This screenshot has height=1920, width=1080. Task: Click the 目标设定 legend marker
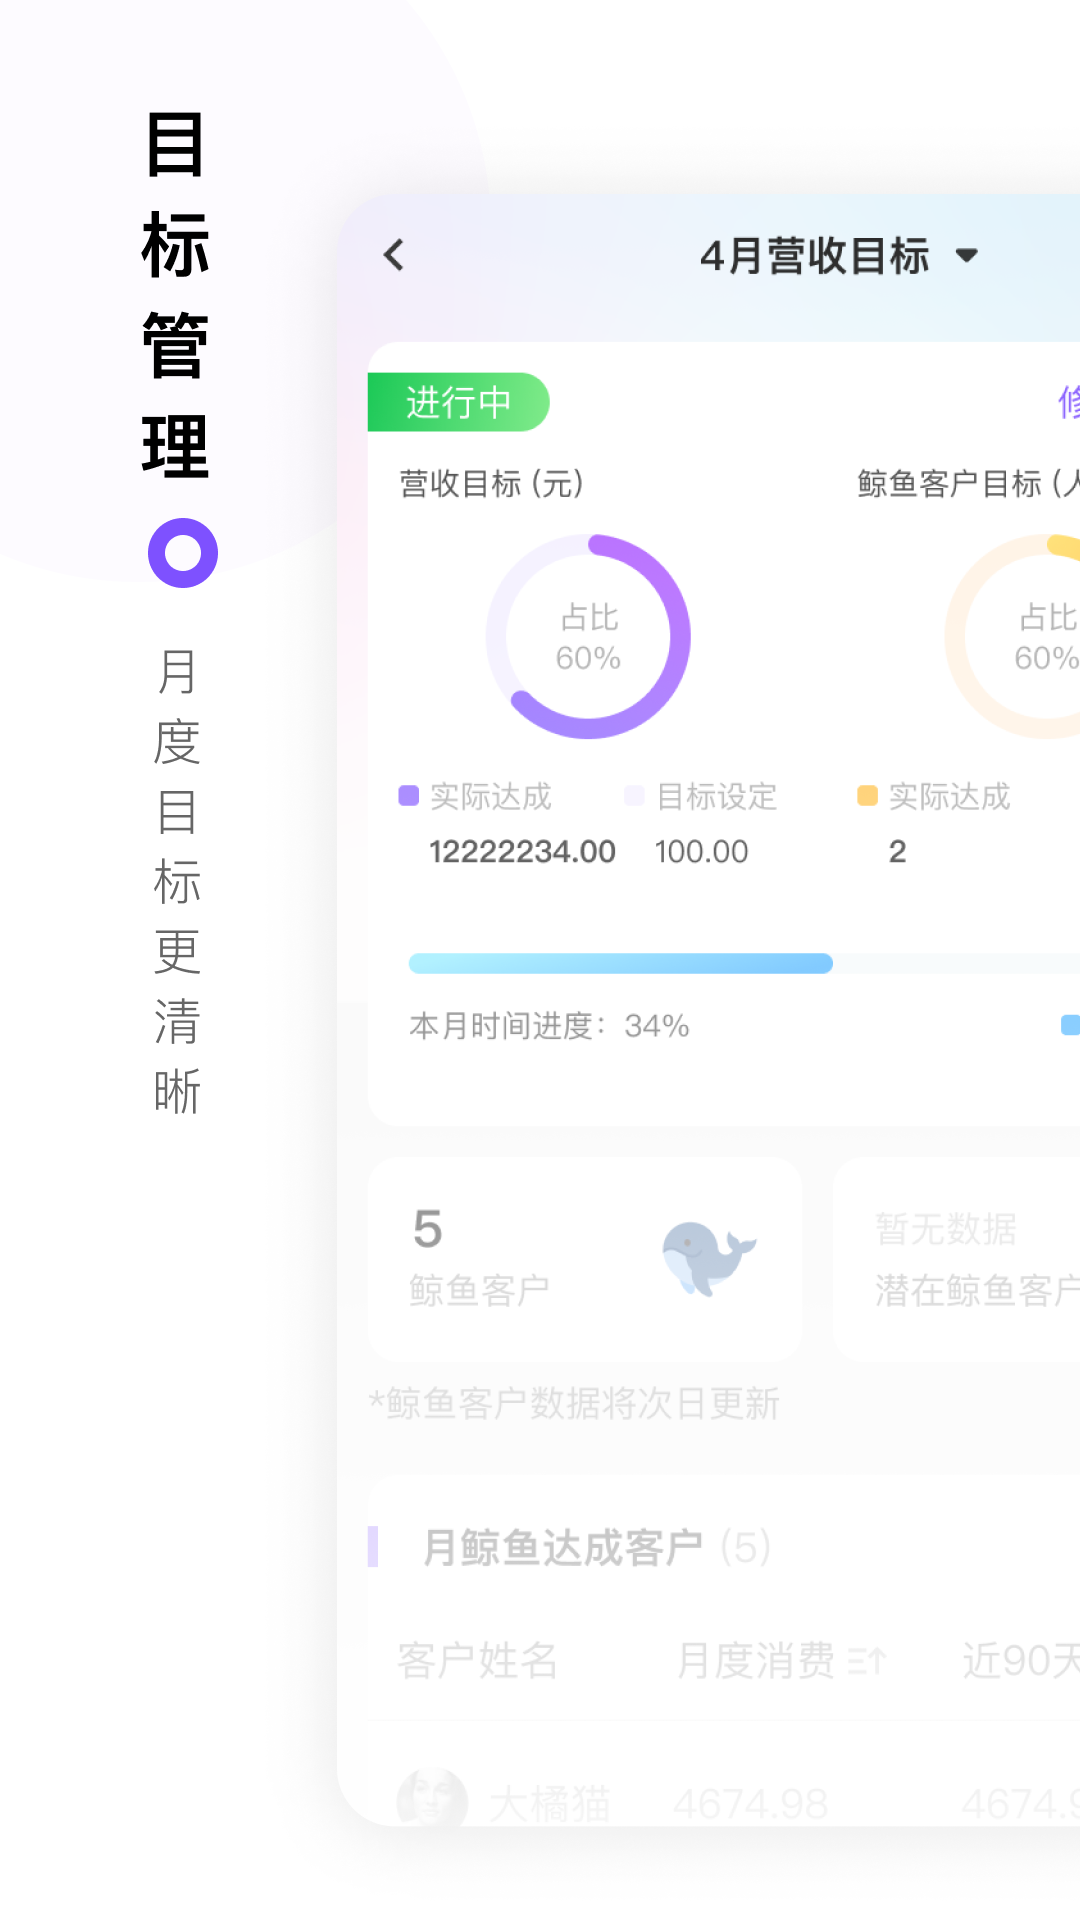(634, 796)
